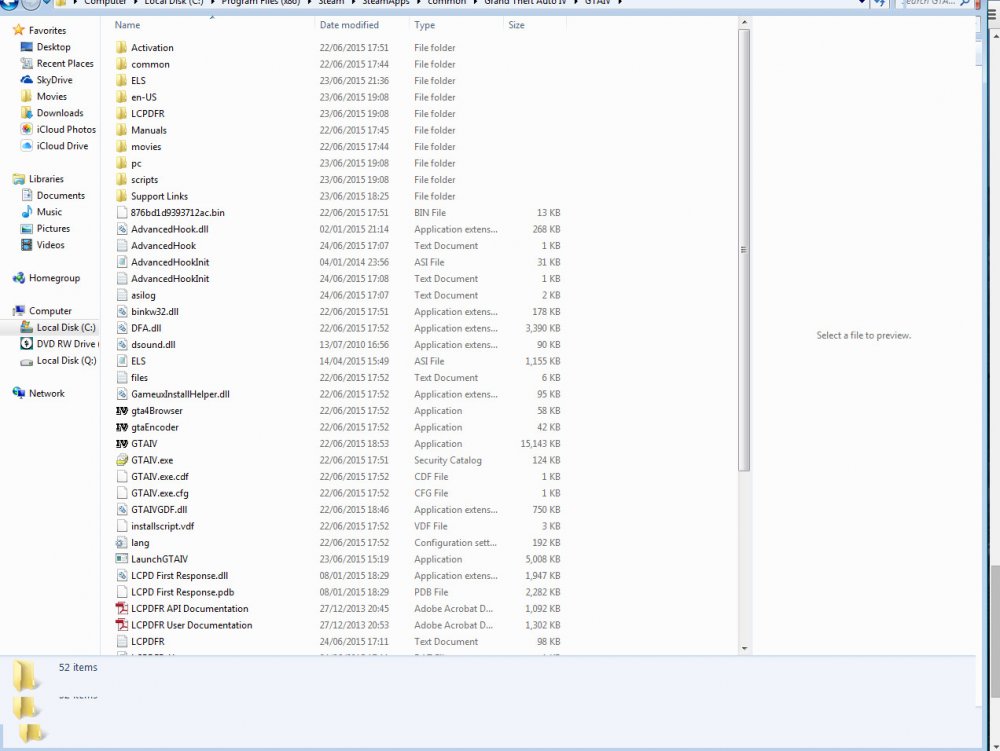Click the ELS ASI file icon
This screenshot has width=1000, height=751.
point(122,361)
